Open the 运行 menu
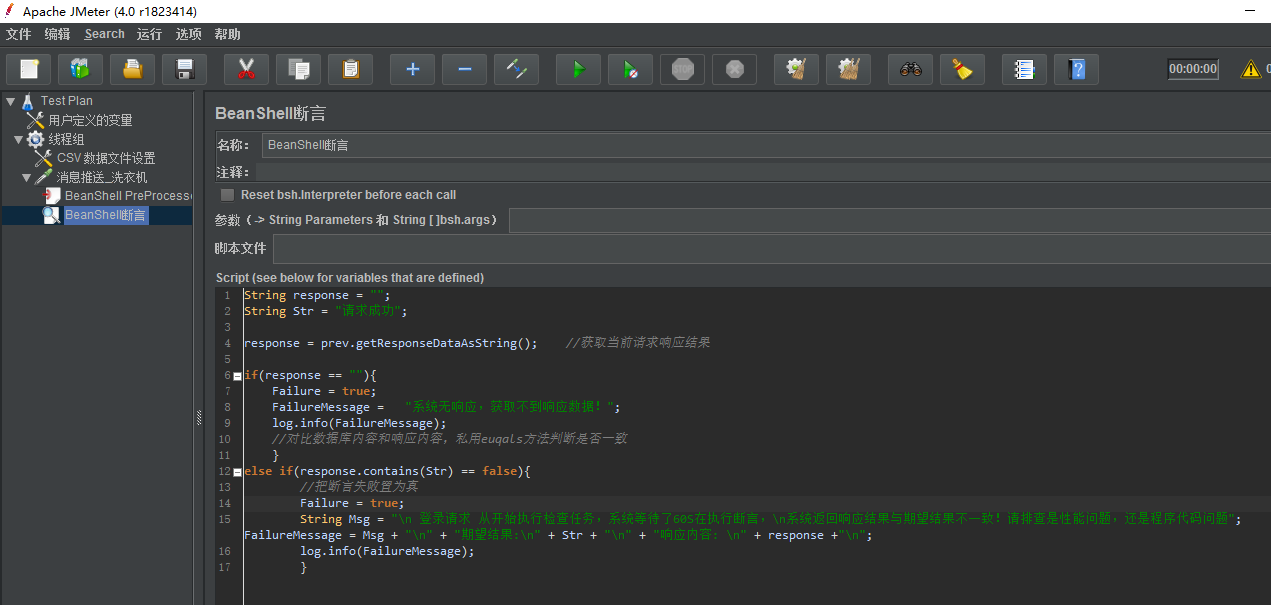 150,34
